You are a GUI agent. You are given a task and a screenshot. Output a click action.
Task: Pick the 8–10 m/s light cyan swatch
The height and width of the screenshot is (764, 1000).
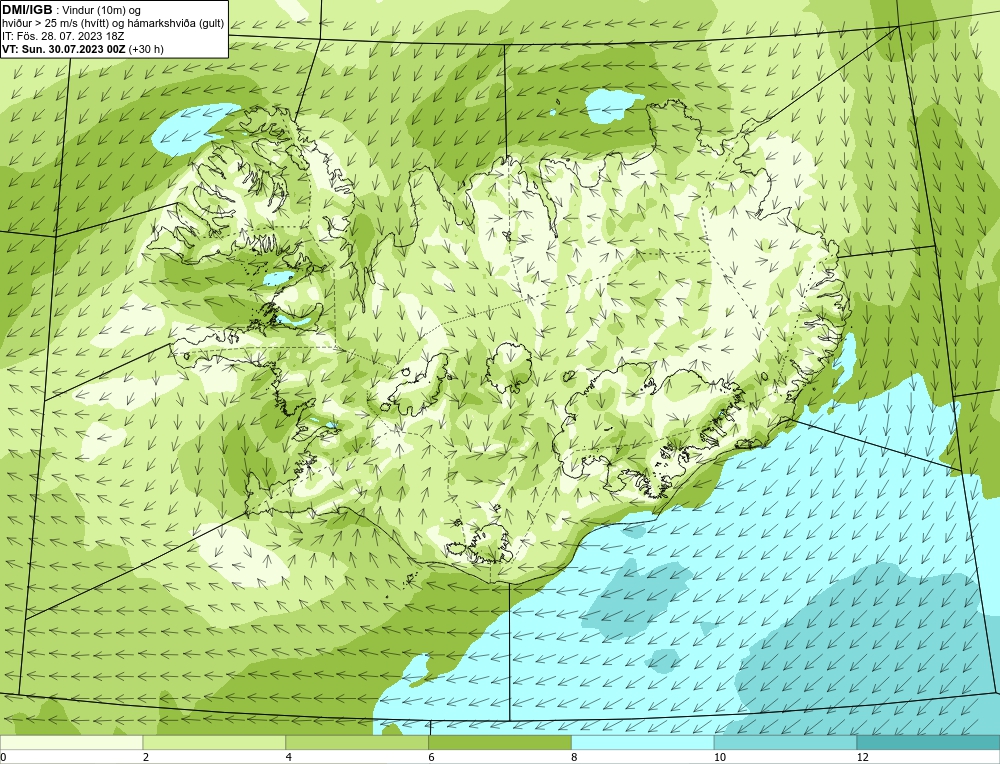click(x=643, y=742)
